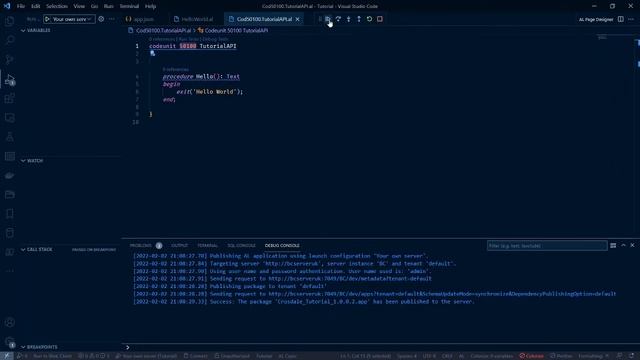Viewport: 640px width, 360px height.
Task: Switch to the Terminal panel tab
Action: click(207, 245)
